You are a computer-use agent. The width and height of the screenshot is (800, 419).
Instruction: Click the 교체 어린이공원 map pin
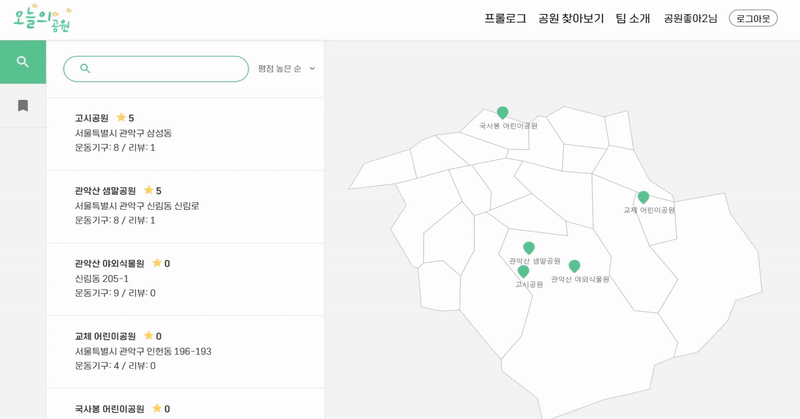643,197
